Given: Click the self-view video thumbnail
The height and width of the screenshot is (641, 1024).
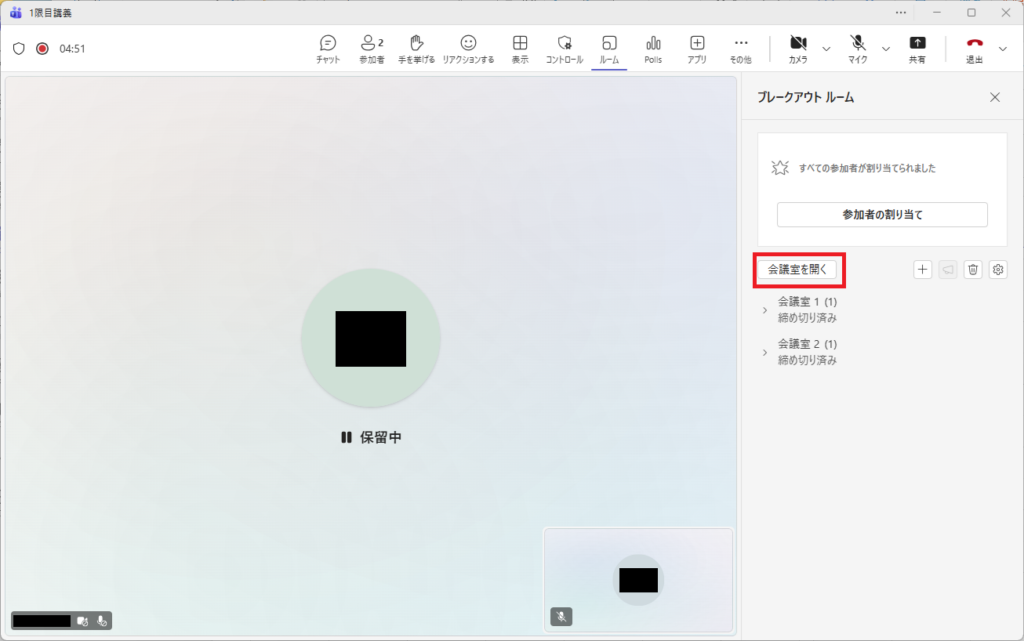Looking at the screenshot, I should pyautogui.click(x=638, y=579).
